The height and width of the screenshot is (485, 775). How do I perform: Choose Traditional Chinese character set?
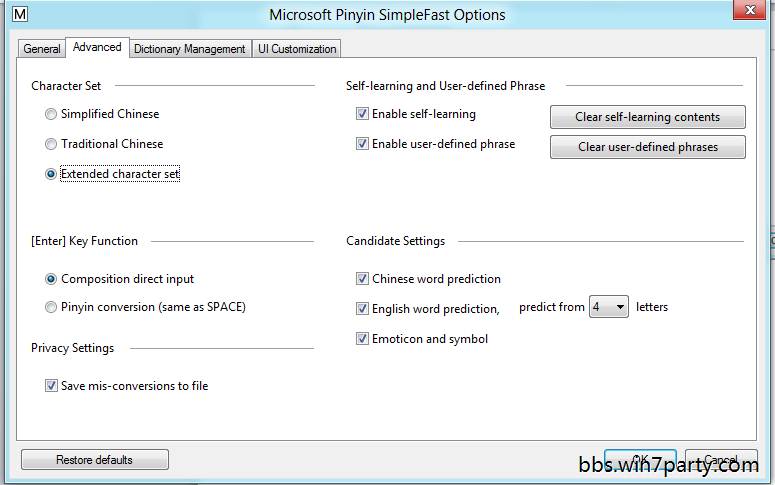(51, 144)
